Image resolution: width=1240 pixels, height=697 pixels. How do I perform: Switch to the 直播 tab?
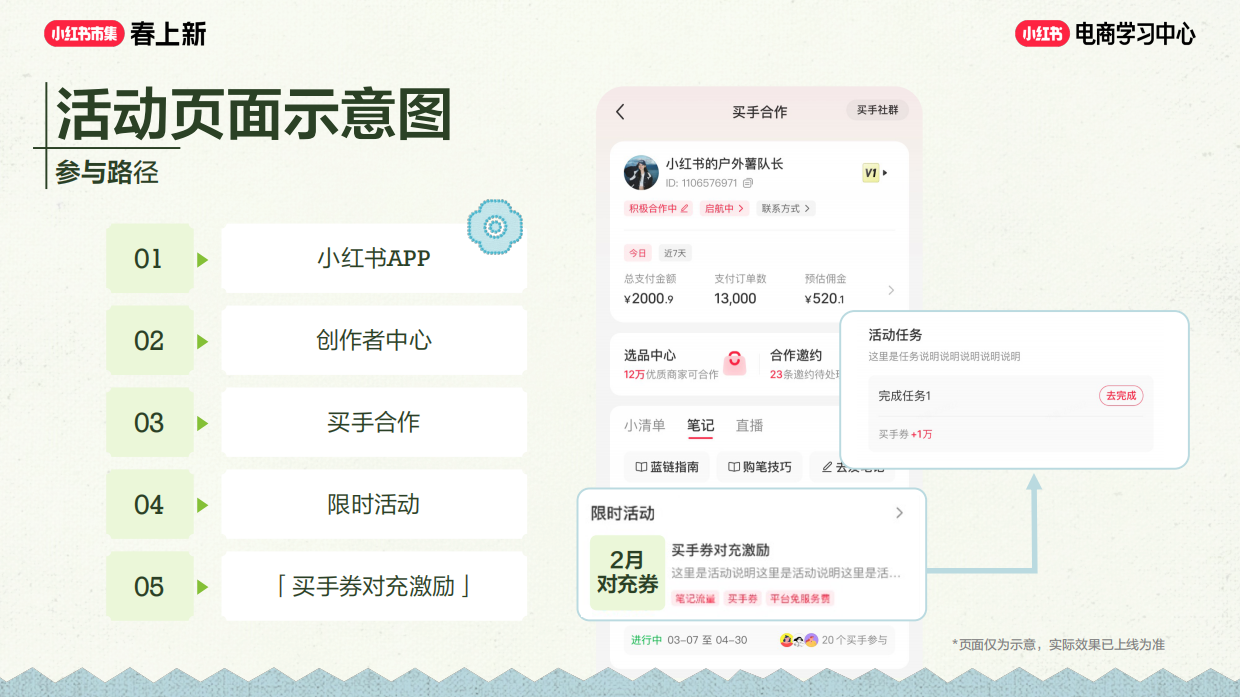[x=749, y=424]
